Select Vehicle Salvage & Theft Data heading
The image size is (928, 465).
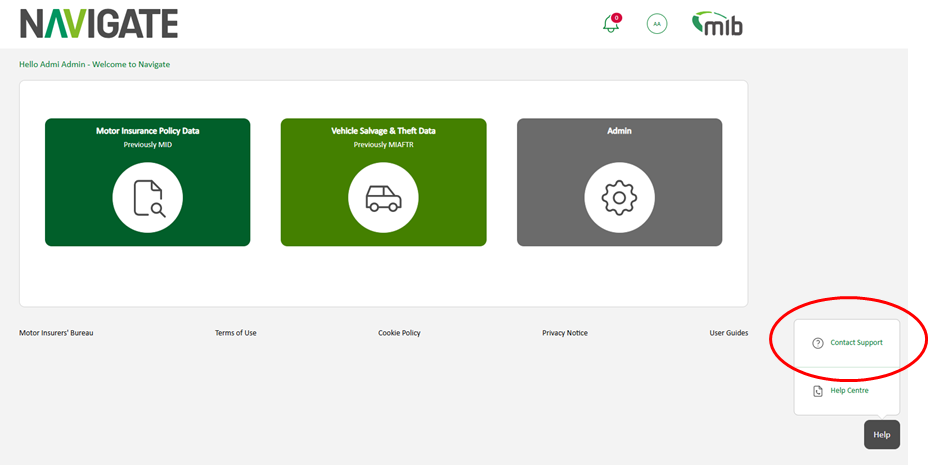coord(383,131)
